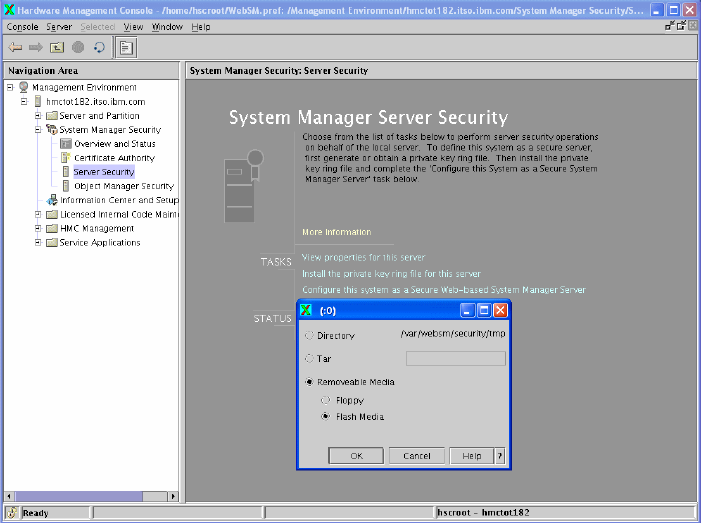Open the View menu
This screenshot has width=701, height=523.
click(133, 27)
